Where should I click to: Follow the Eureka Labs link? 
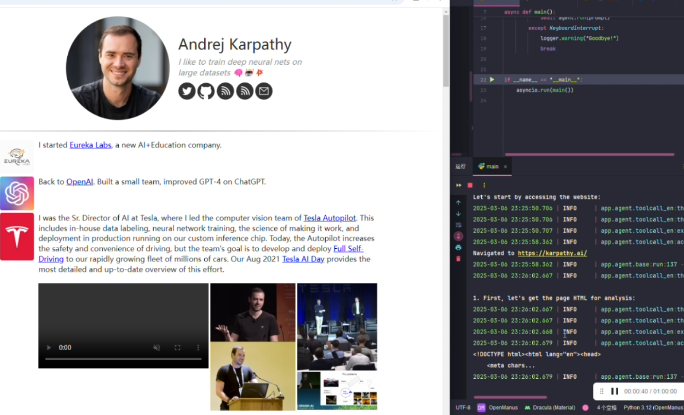90,145
